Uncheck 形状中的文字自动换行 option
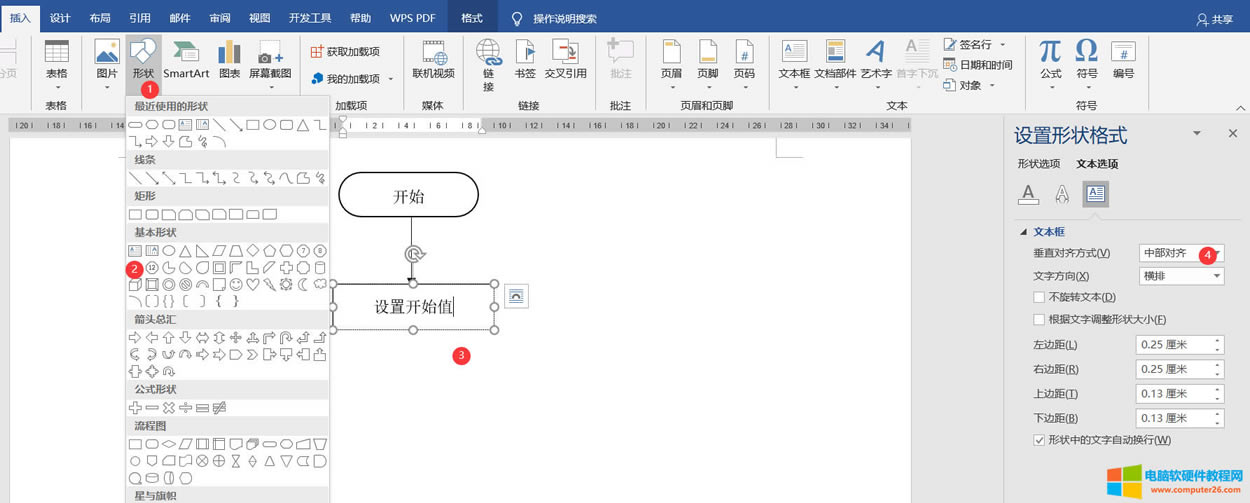 (x=1040, y=440)
